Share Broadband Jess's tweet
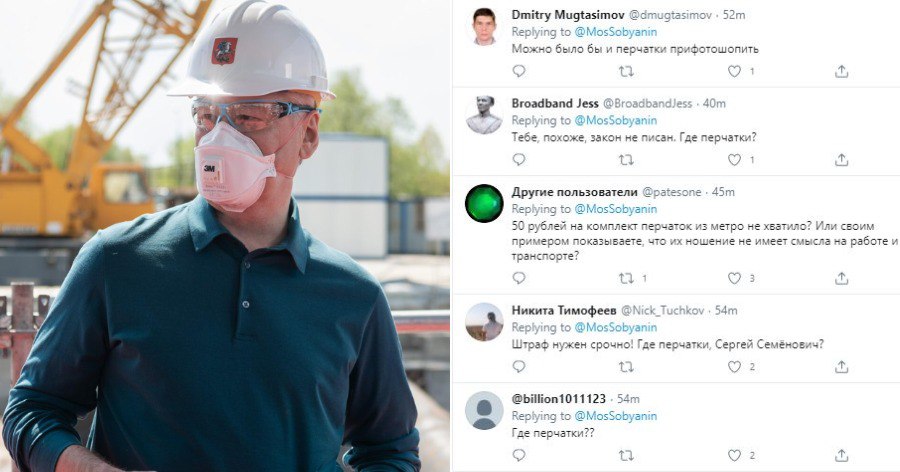This screenshot has width=900, height=472. pyautogui.click(x=841, y=160)
